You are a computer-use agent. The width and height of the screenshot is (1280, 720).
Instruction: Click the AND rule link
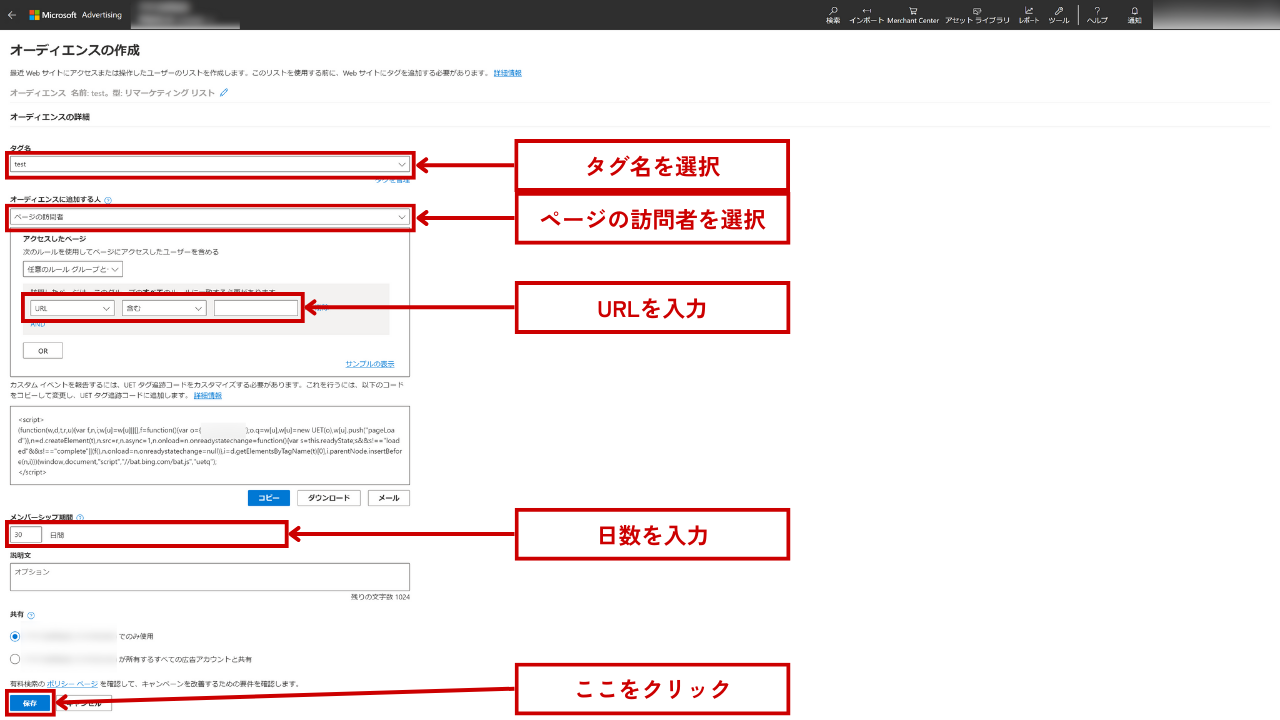click(x=37, y=324)
